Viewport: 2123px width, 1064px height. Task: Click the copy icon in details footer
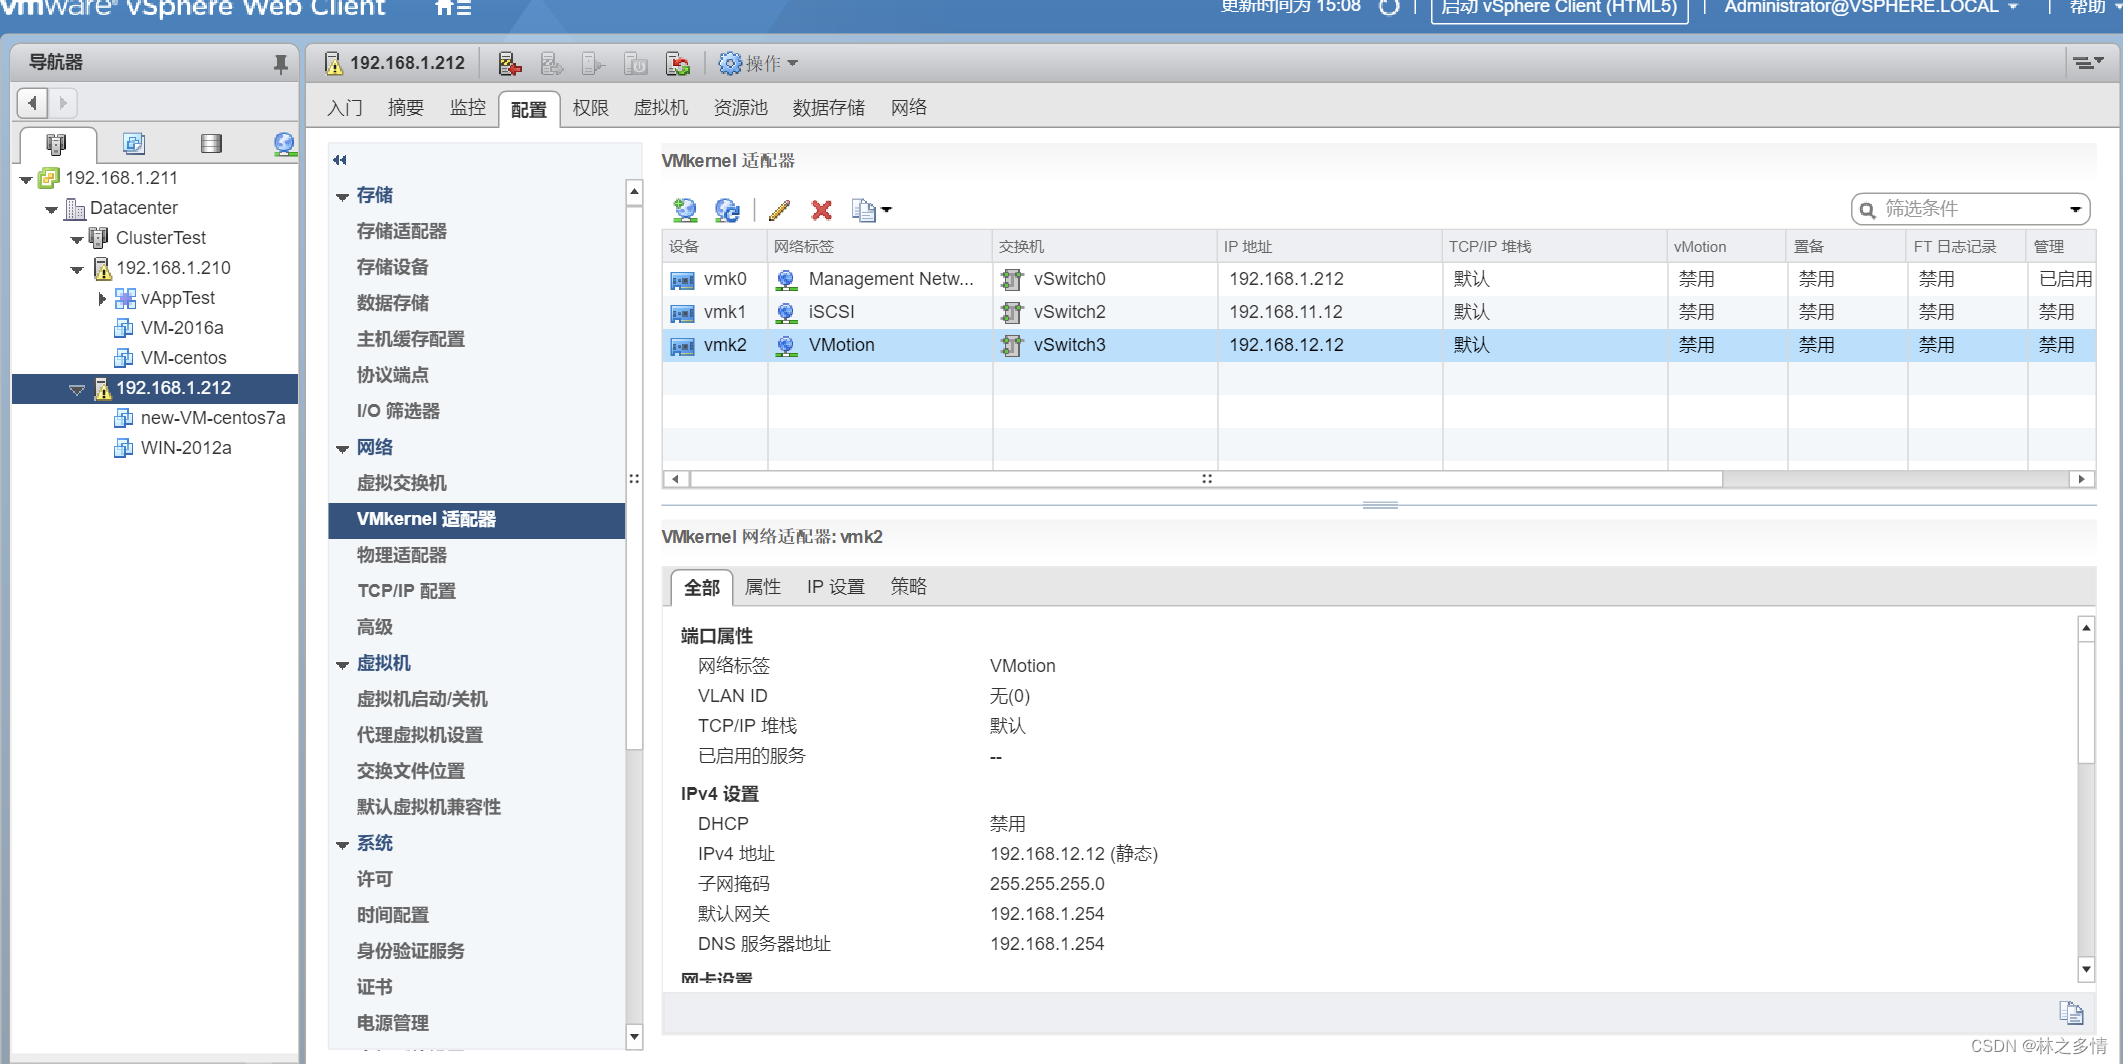pos(2071,1013)
